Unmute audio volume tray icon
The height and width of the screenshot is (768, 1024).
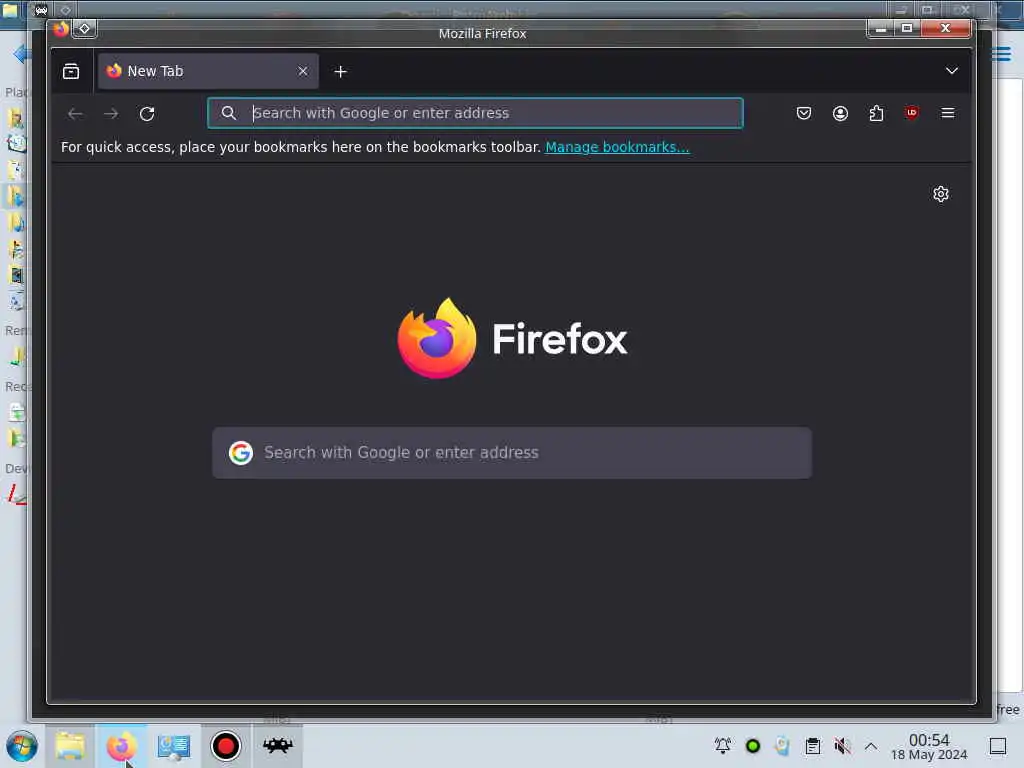click(842, 745)
